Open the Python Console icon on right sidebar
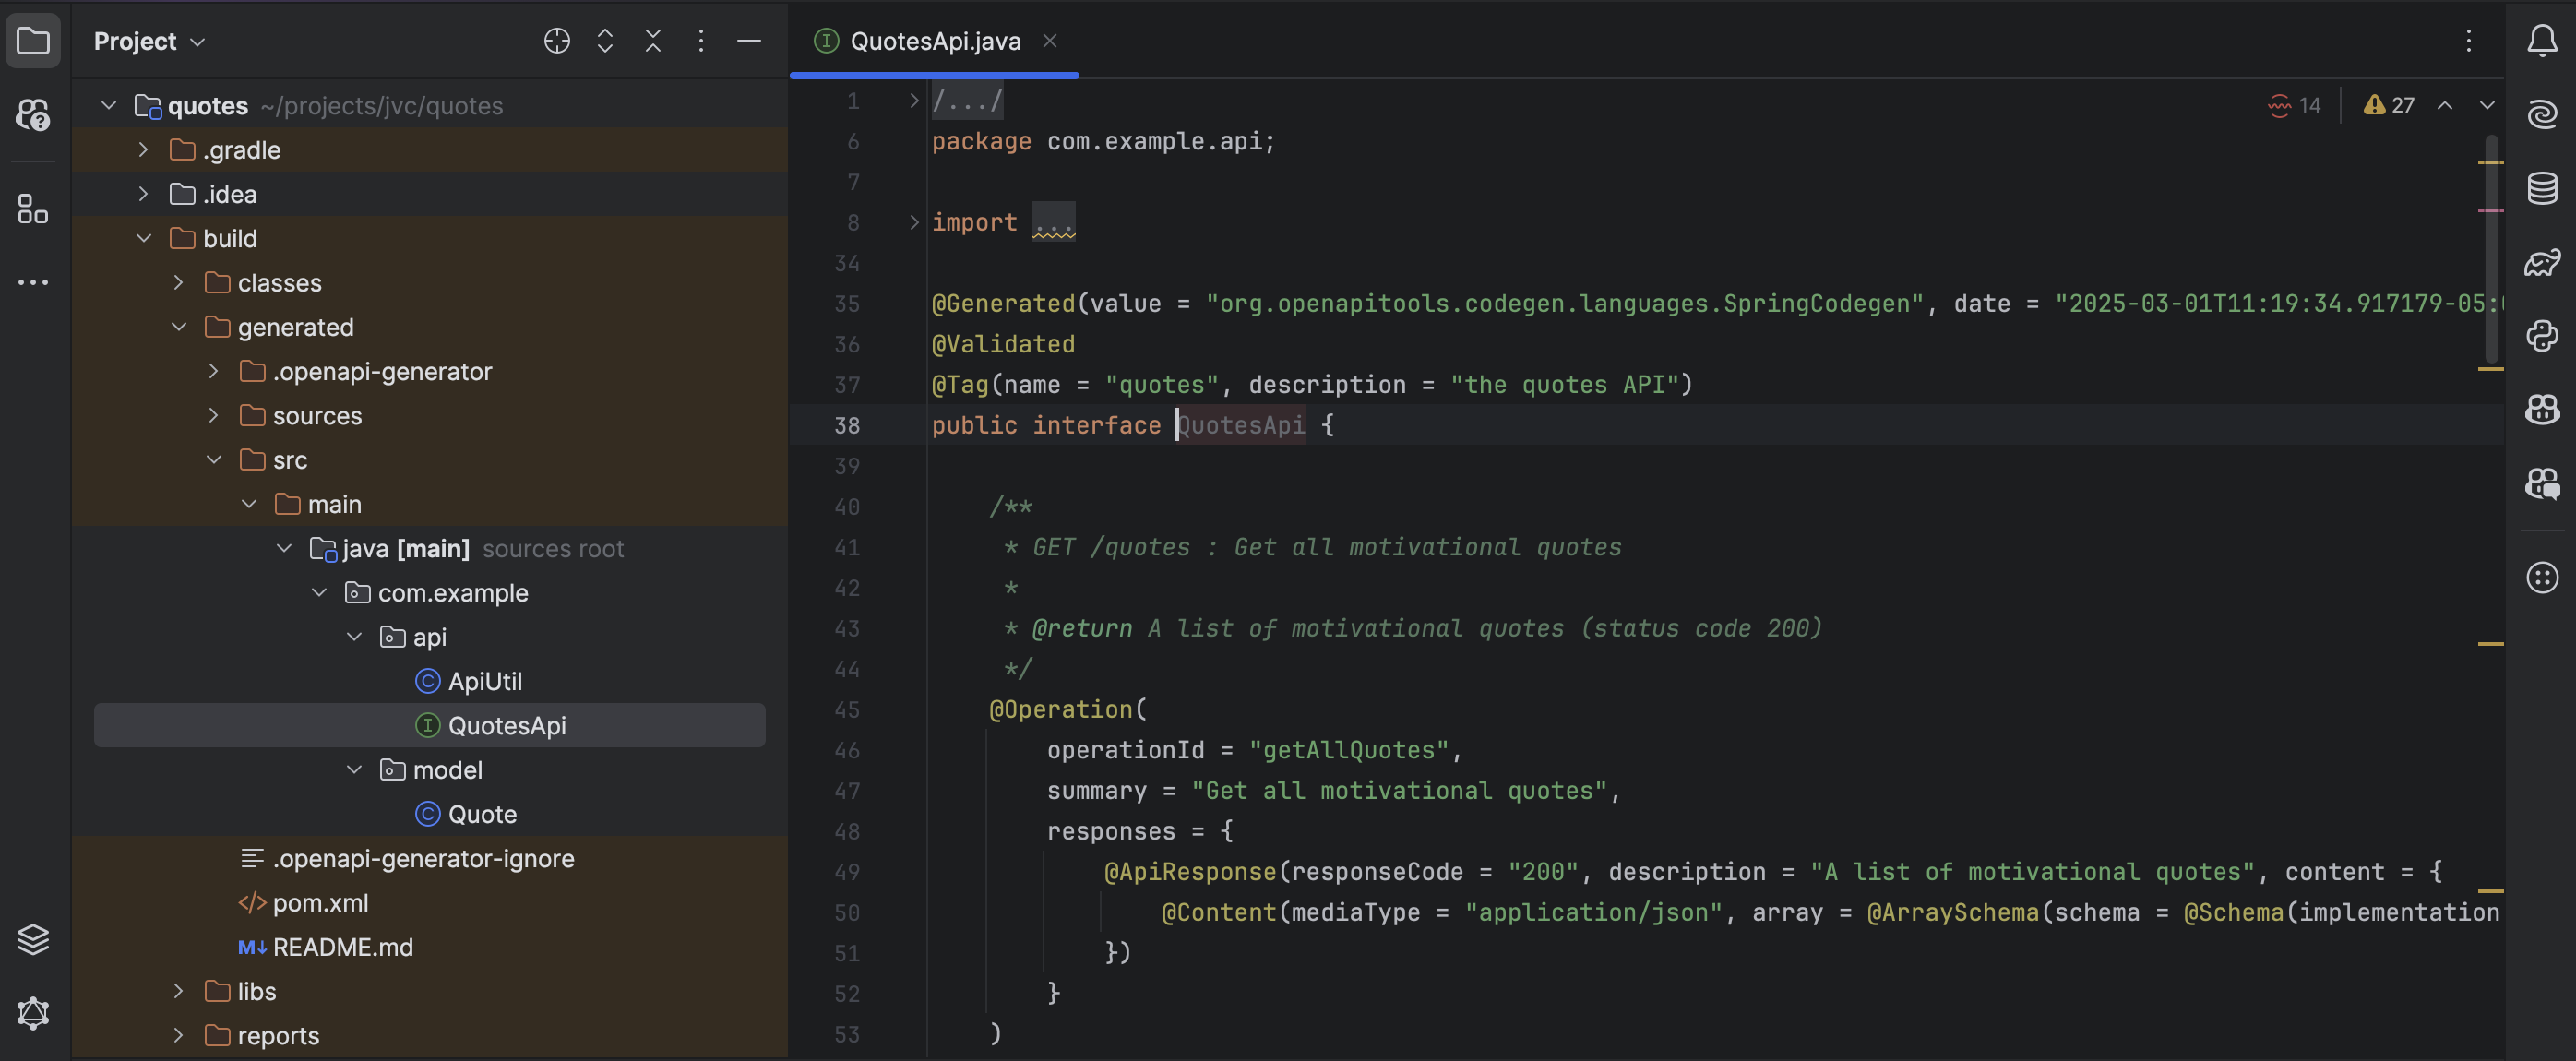The height and width of the screenshot is (1061, 2576). pos(2542,336)
